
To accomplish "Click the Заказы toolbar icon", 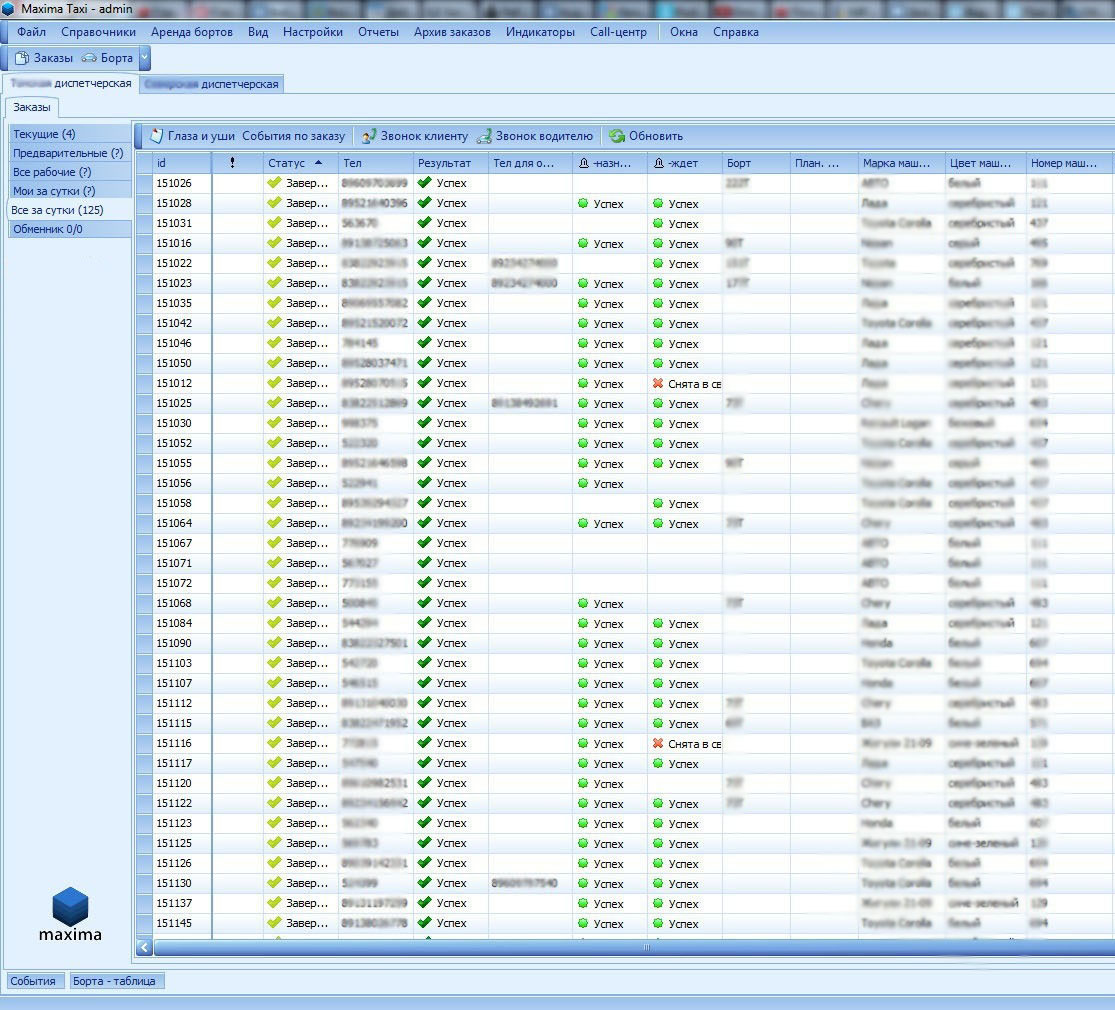I will point(22,58).
